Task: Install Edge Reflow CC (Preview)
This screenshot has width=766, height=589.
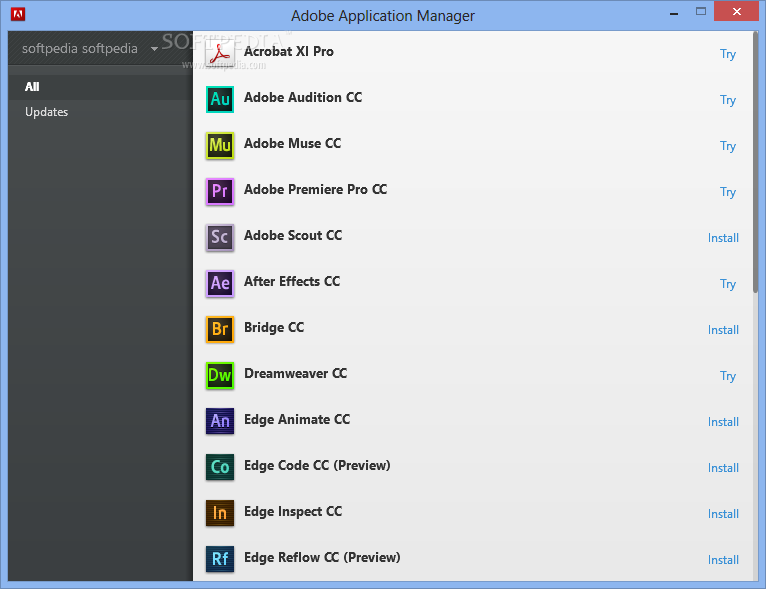Action: click(723, 560)
